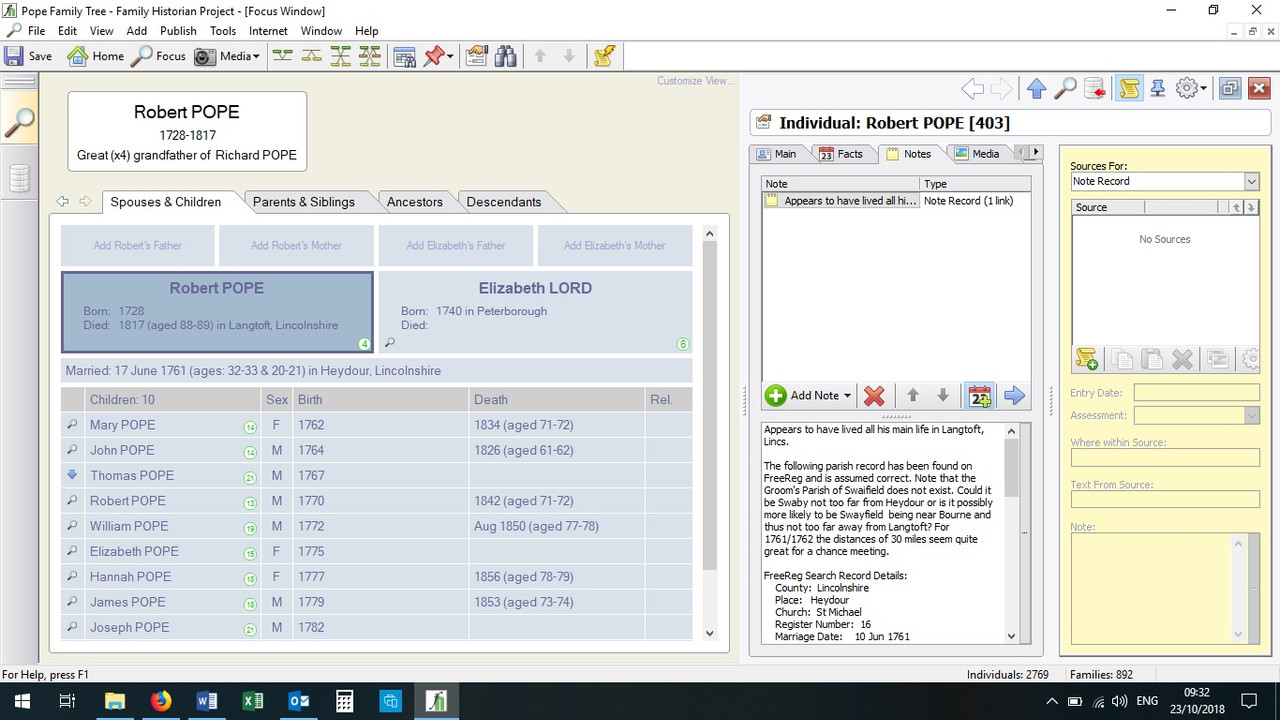Save the project with the floppy icon

point(28,56)
